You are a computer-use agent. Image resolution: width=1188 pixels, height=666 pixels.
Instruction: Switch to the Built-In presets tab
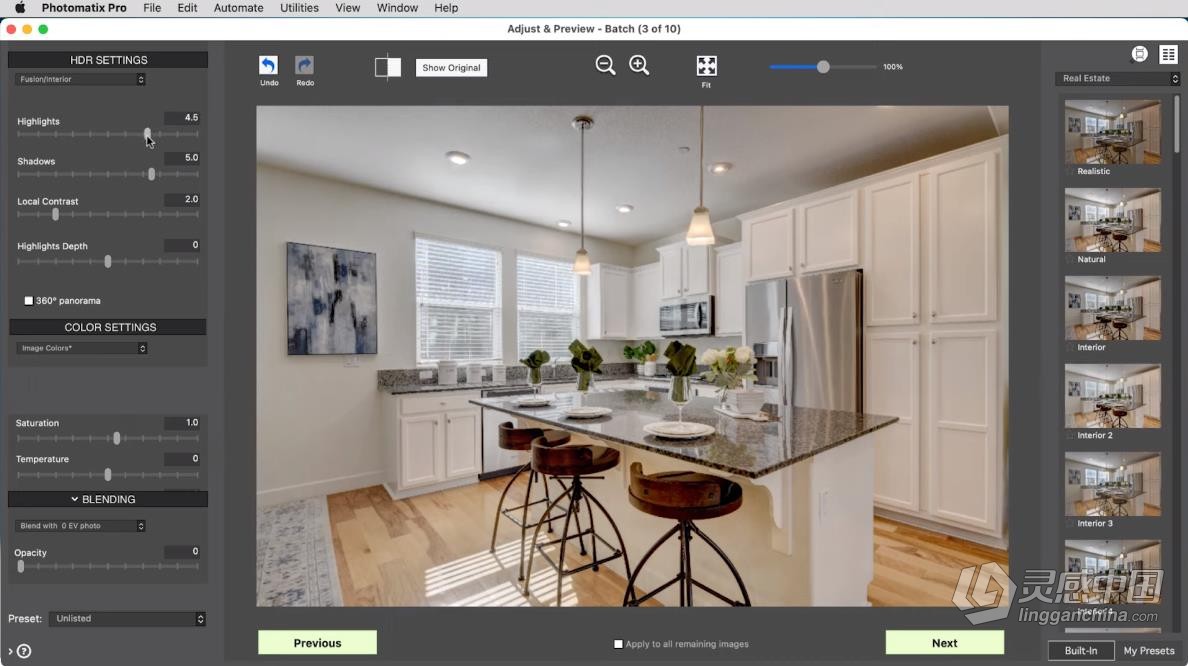pos(1081,651)
